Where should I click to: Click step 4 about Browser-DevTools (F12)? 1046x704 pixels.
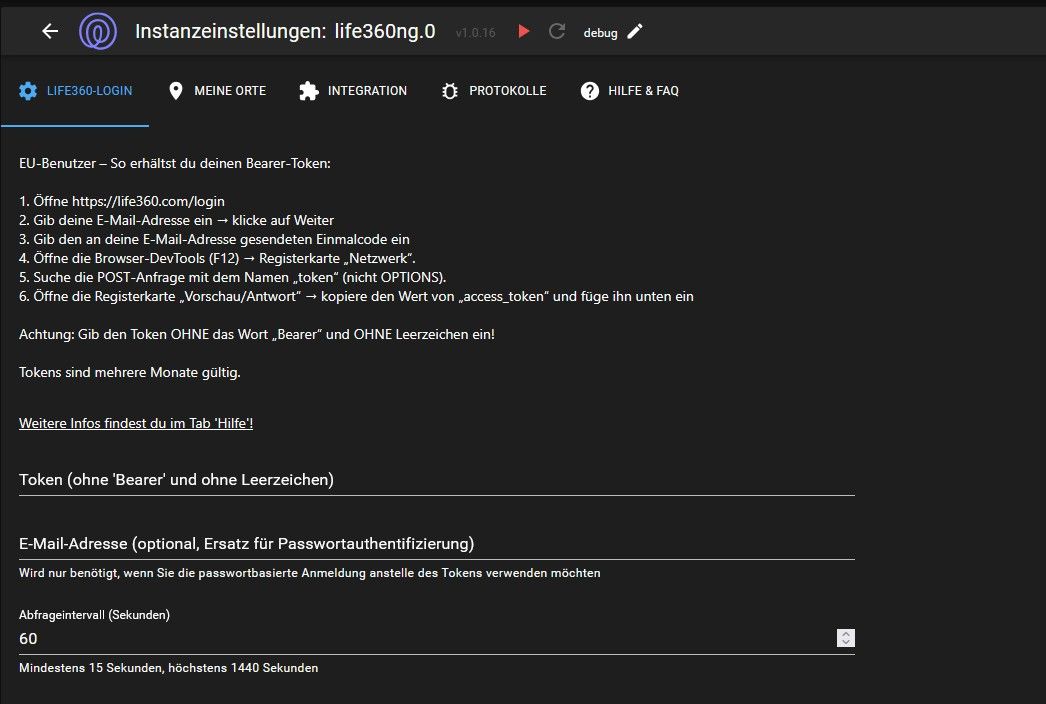point(217,258)
